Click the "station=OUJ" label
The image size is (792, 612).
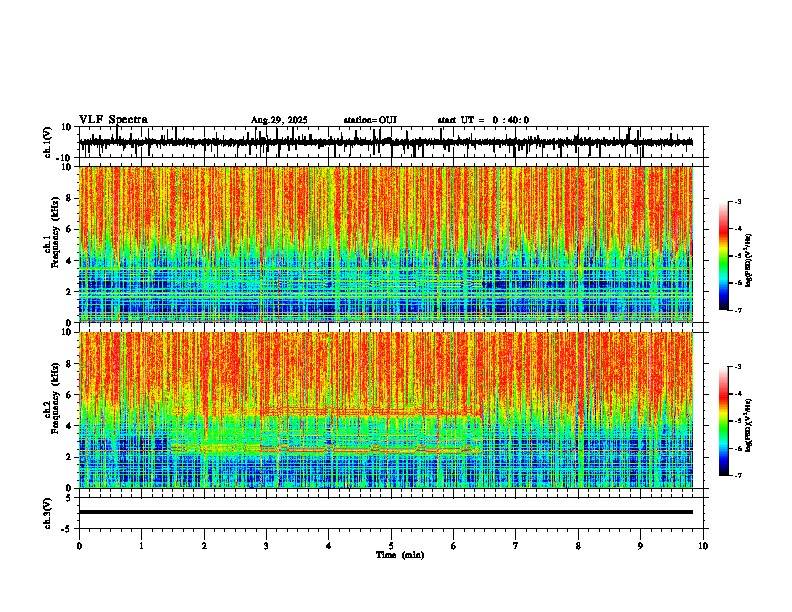point(370,120)
